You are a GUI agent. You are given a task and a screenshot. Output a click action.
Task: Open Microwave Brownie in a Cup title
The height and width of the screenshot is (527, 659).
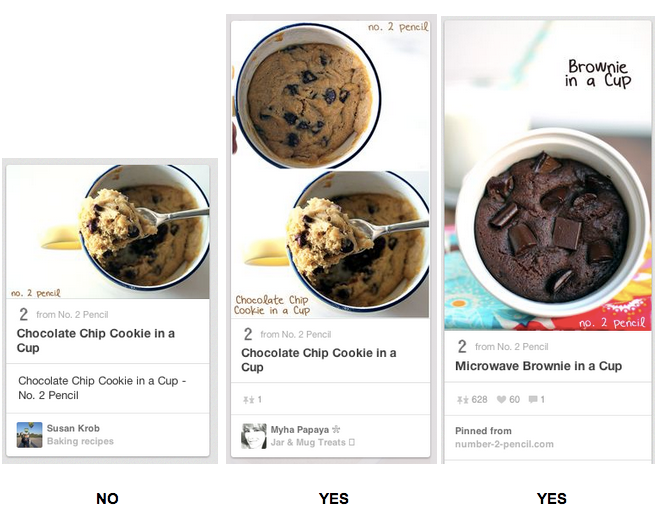(x=538, y=366)
